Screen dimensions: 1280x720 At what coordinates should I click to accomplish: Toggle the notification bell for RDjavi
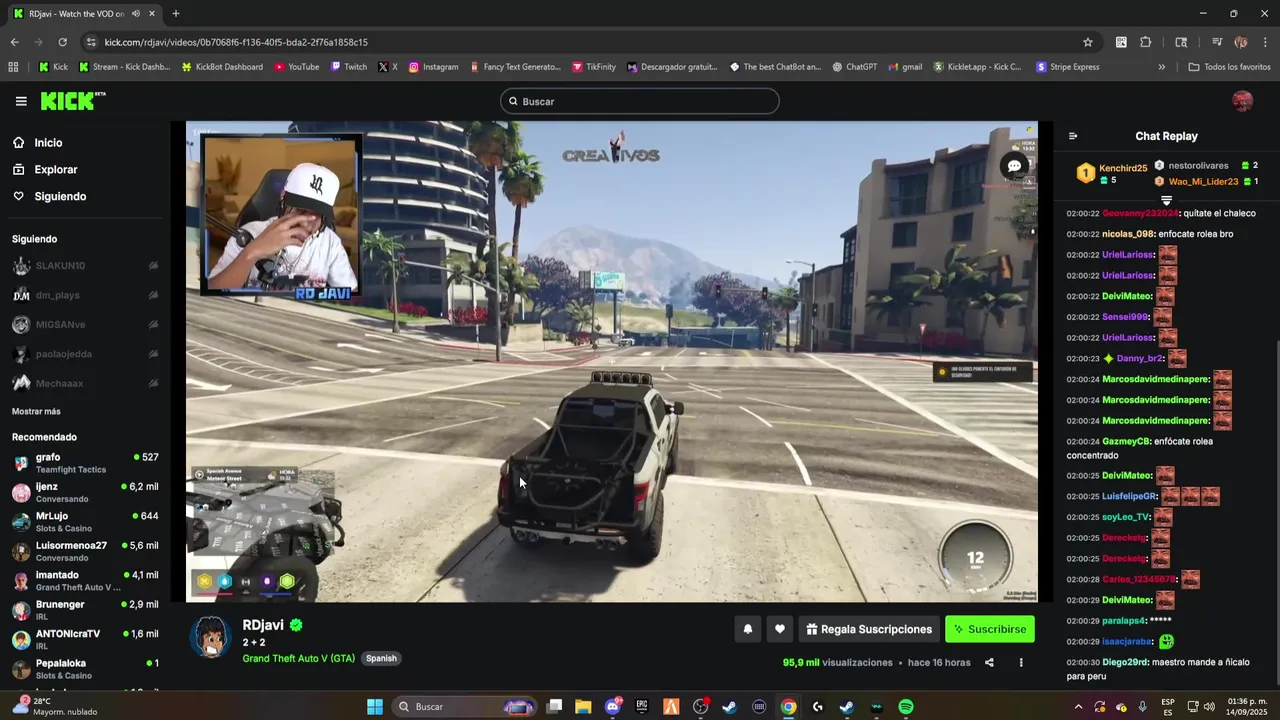pyautogui.click(x=747, y=629)
